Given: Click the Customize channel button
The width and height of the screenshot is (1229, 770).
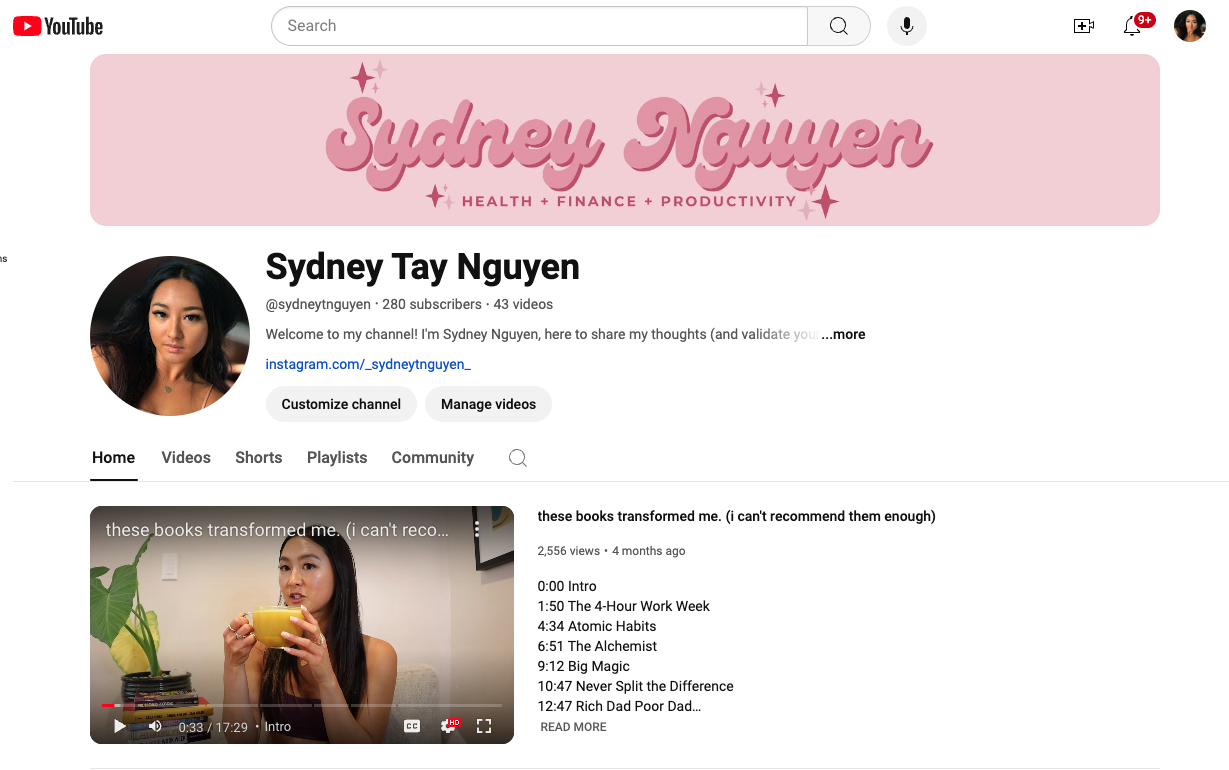Looking at the screenshot, I should (x=341, y=404).
